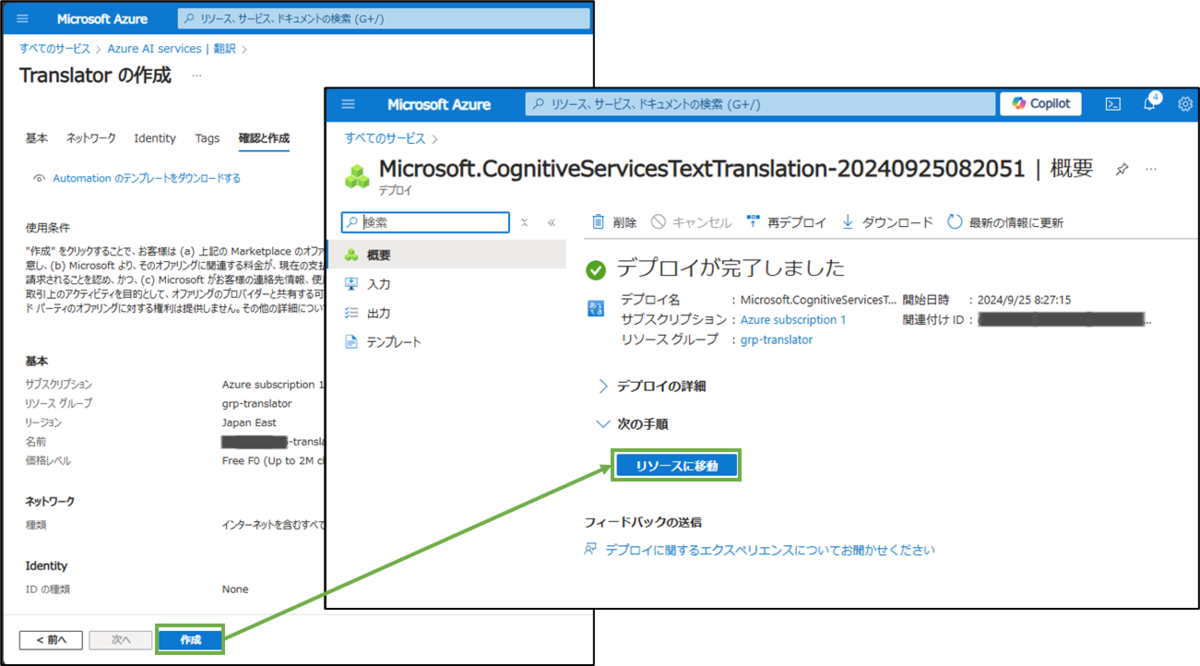Click deployment cubes icon beside title
1200x666 pixels.
[x=357, y=176]
